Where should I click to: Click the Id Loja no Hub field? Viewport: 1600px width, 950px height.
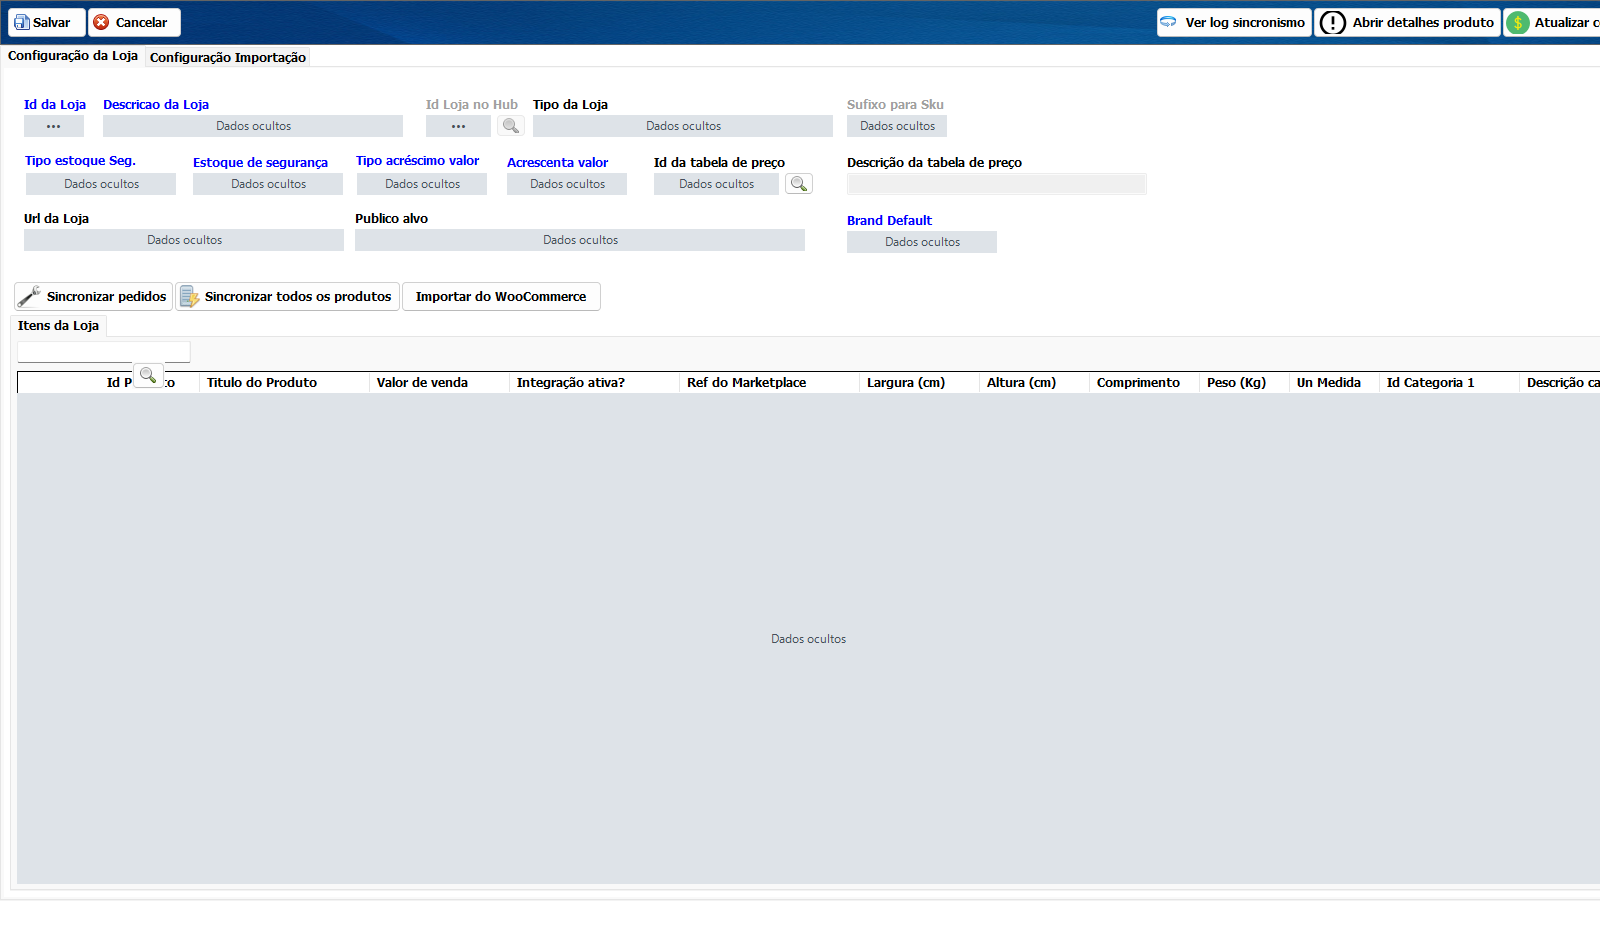pyautogui.click(x=458, y=126)
